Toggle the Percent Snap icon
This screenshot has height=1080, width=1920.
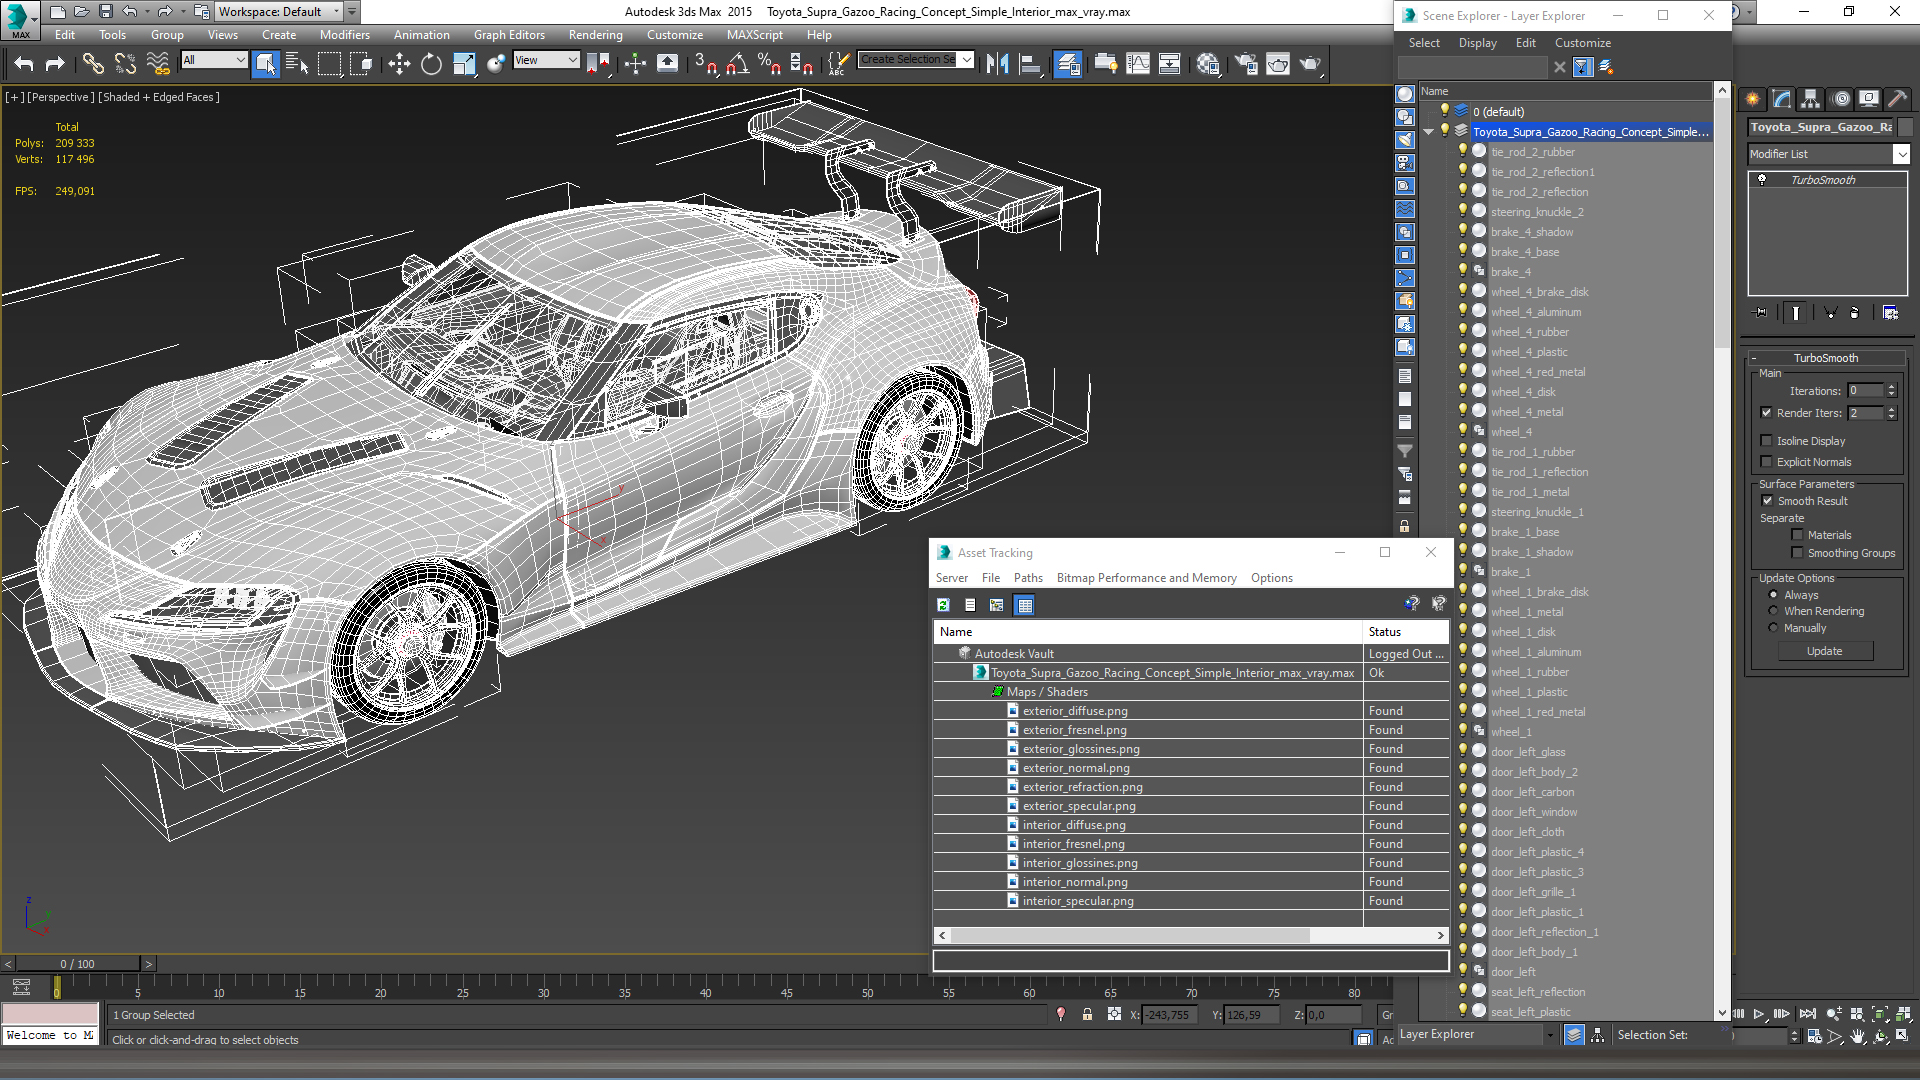pos(769,65)
